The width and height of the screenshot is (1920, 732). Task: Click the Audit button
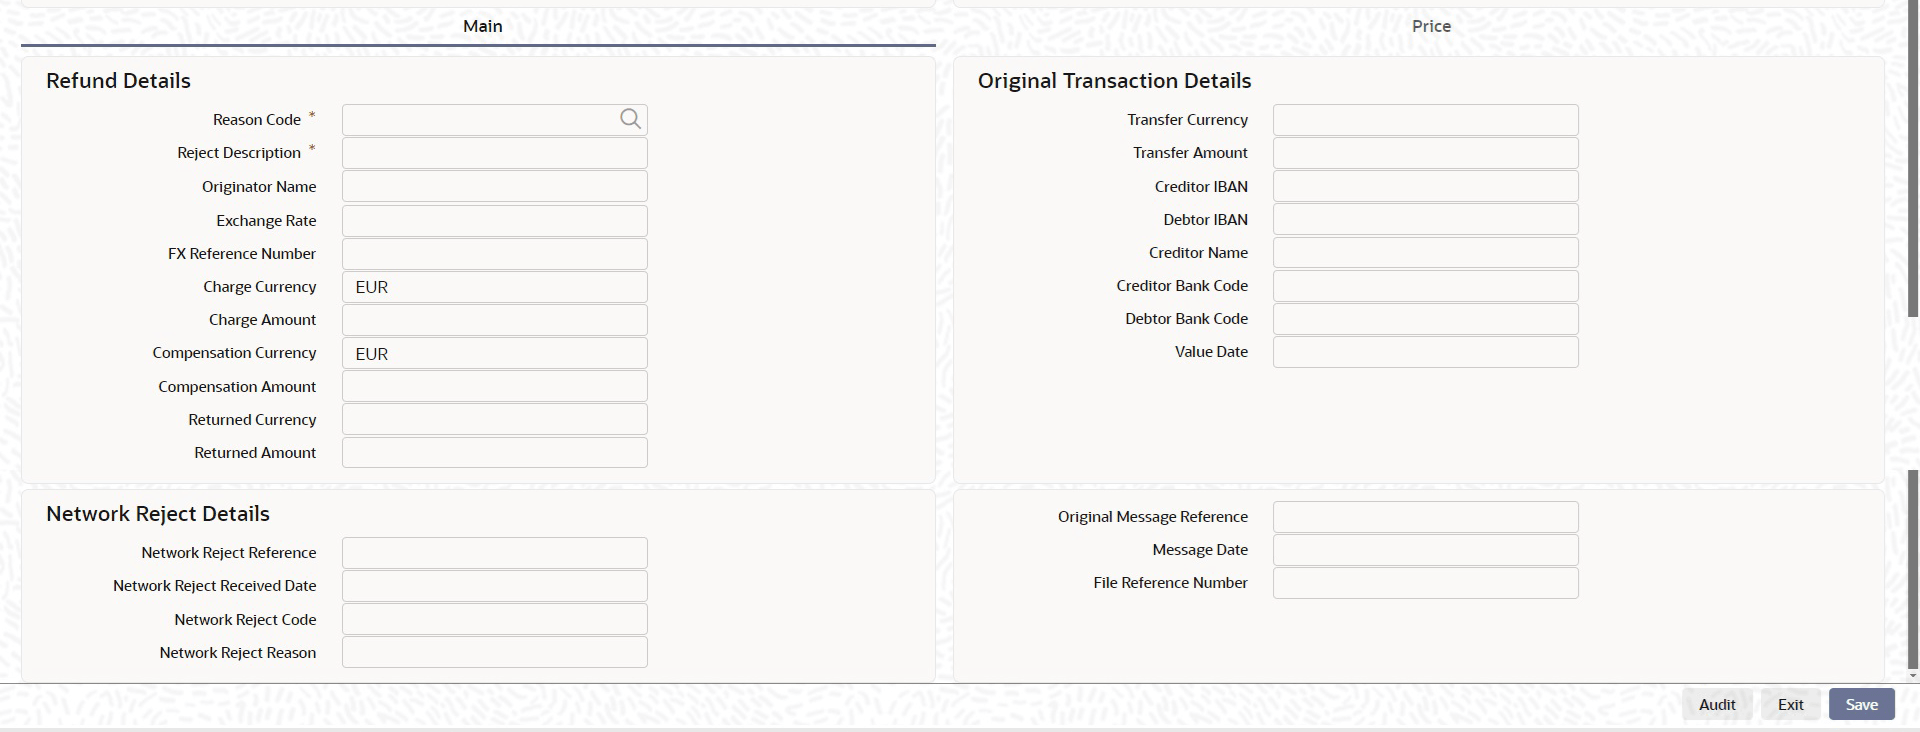1717,704
